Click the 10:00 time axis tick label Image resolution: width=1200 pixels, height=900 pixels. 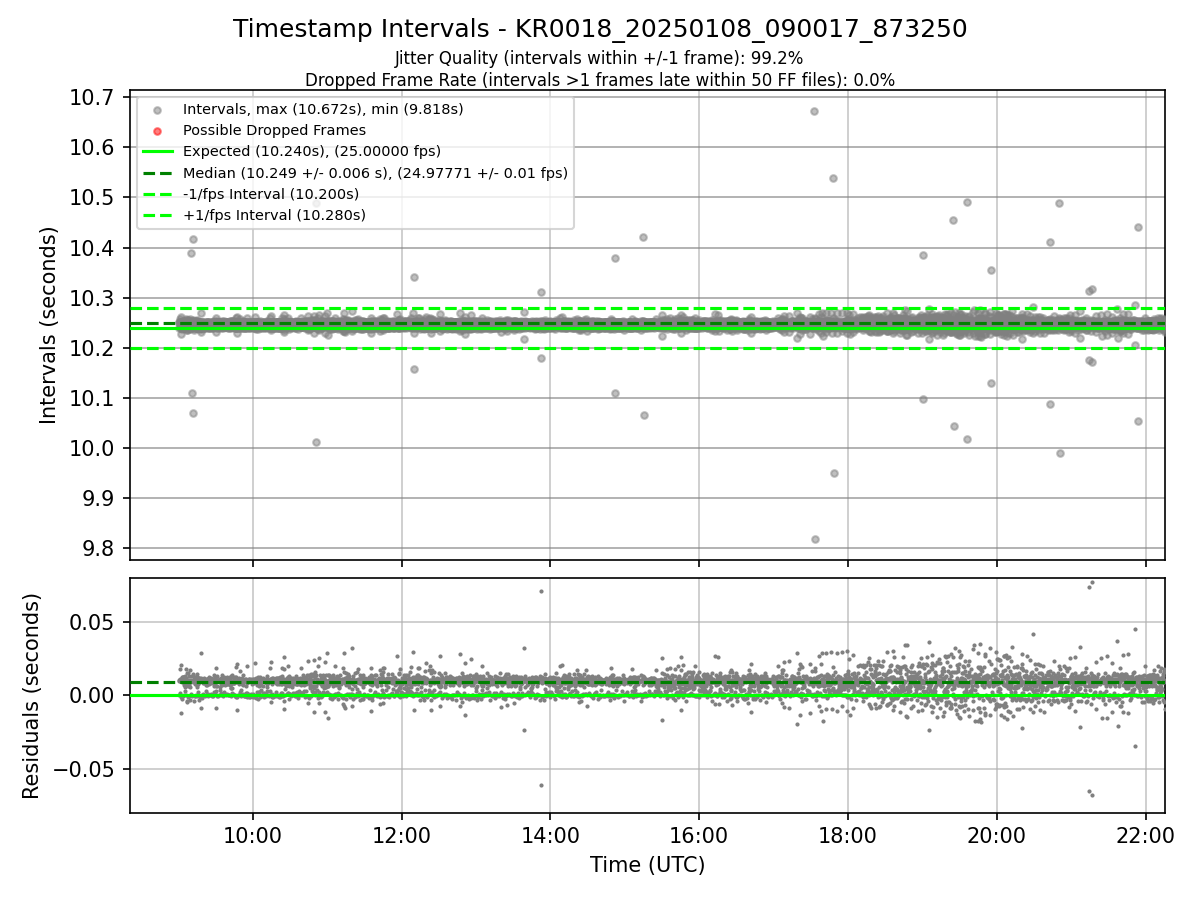tap(253, 835)
